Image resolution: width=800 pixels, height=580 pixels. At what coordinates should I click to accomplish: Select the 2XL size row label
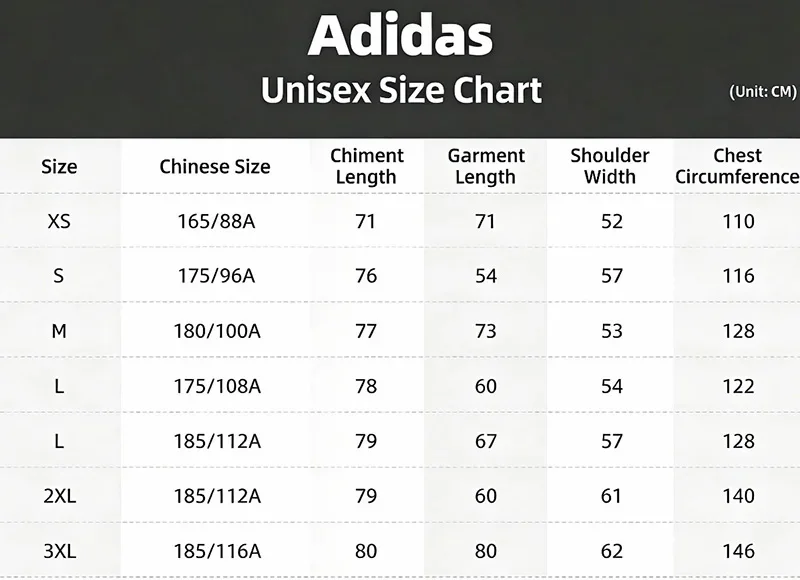pyautogui.click(x=60, y=496)
